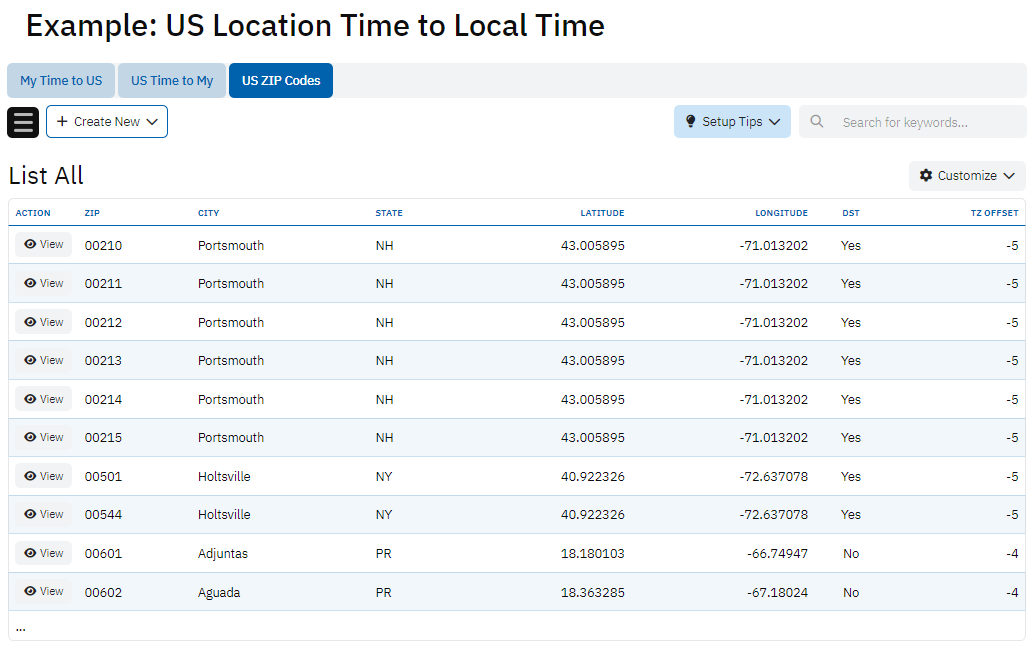The image size is (1029, 646).
Task: Open the hamburger menu icon
Action: click(x=23, y=122)
